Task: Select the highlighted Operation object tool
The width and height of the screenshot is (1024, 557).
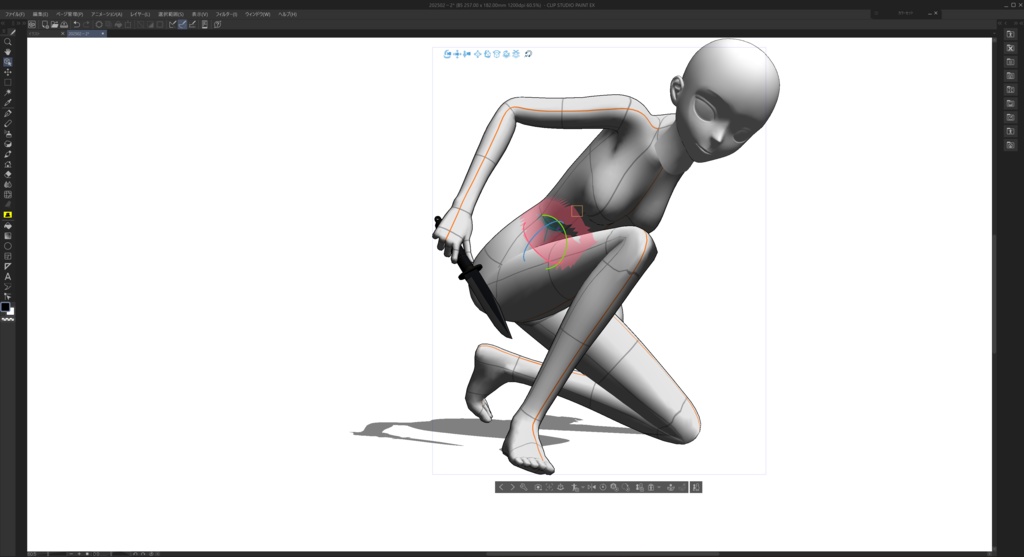Action: tap(8, 62)
